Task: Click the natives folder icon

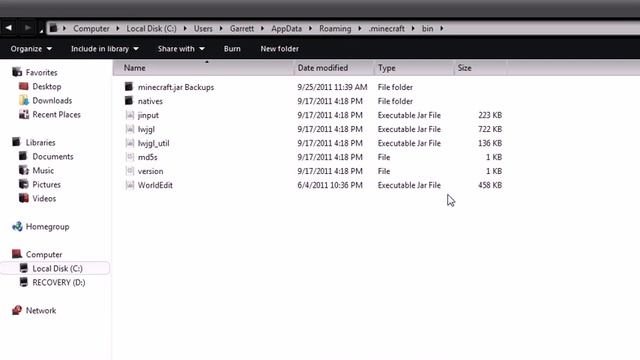Action: coord(129,100)
